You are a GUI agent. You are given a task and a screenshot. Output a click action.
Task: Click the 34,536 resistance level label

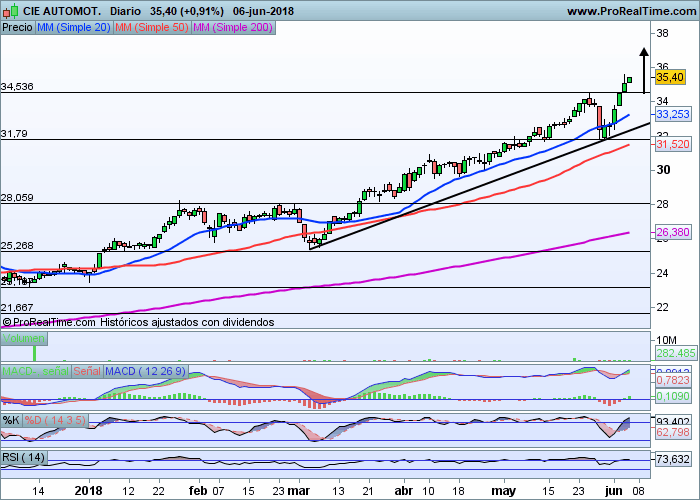(x=17, y=87)
